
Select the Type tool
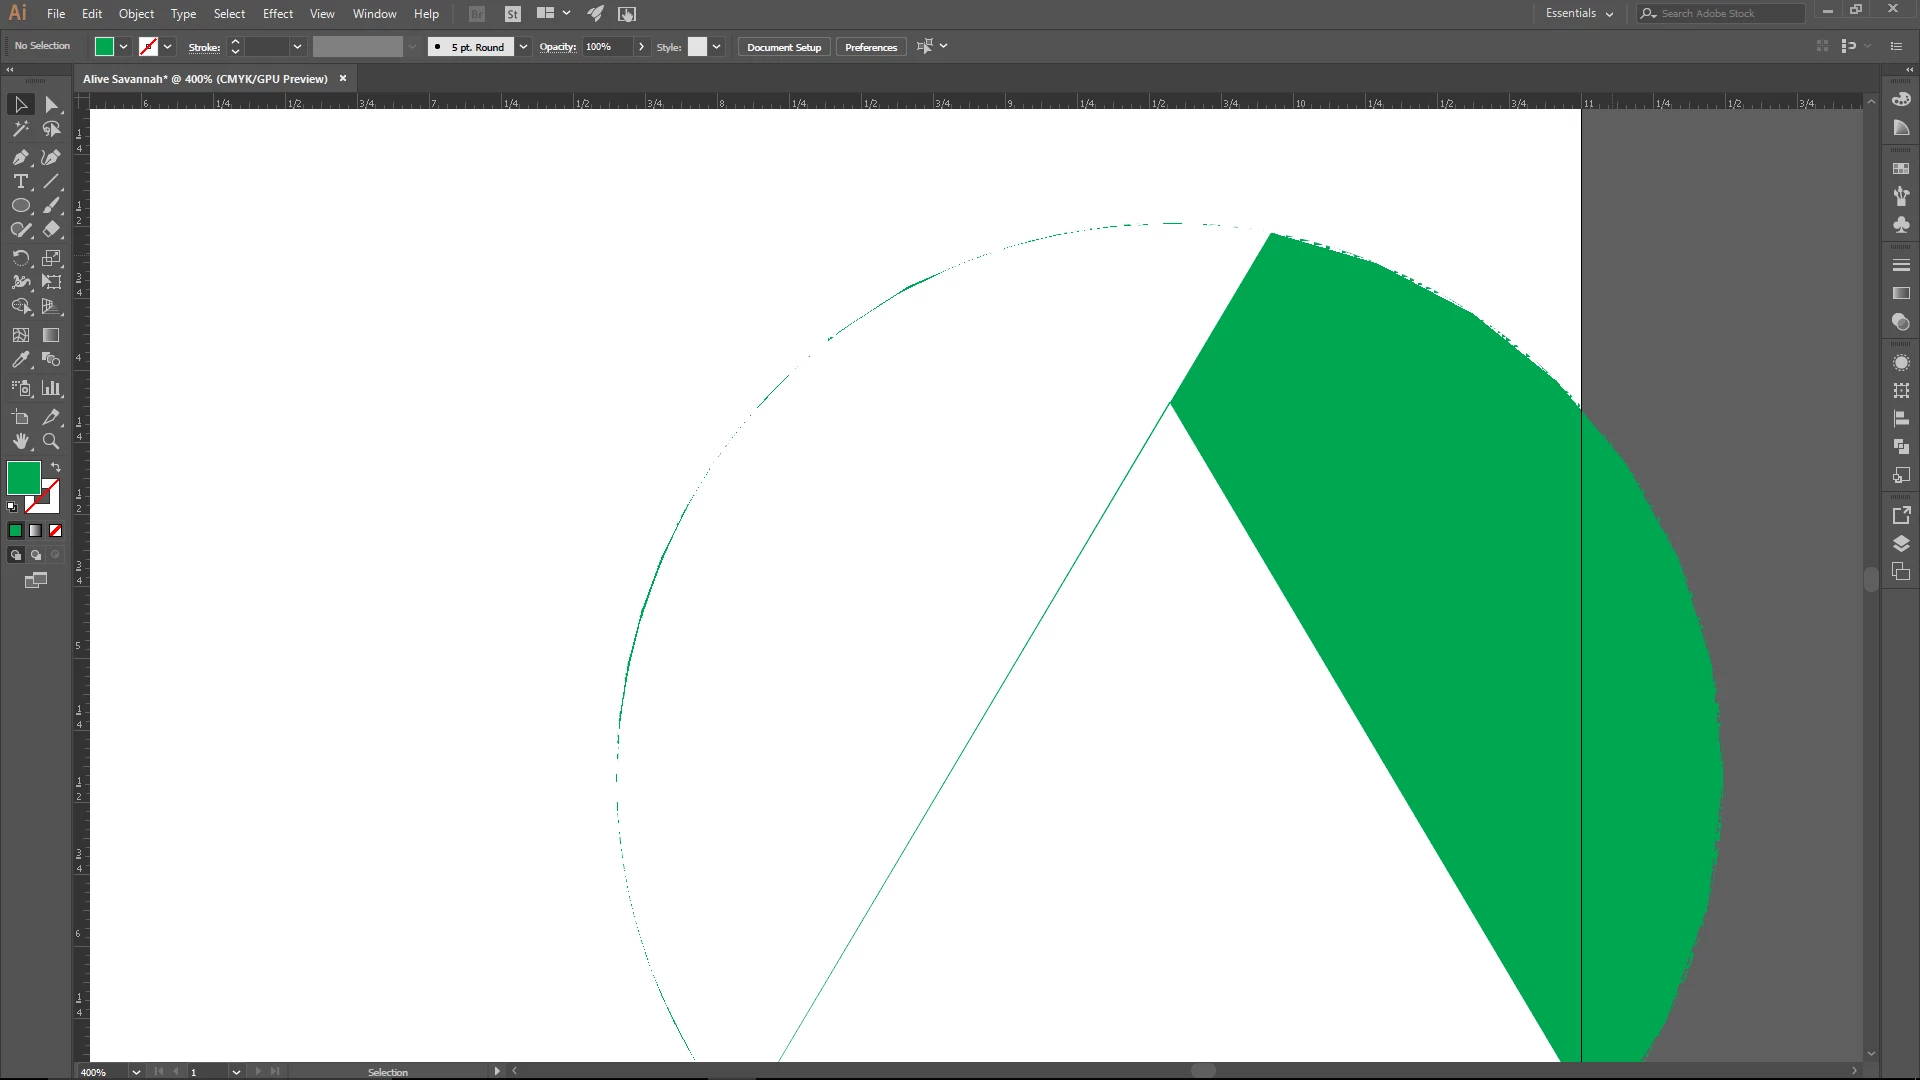pos(20,181)
